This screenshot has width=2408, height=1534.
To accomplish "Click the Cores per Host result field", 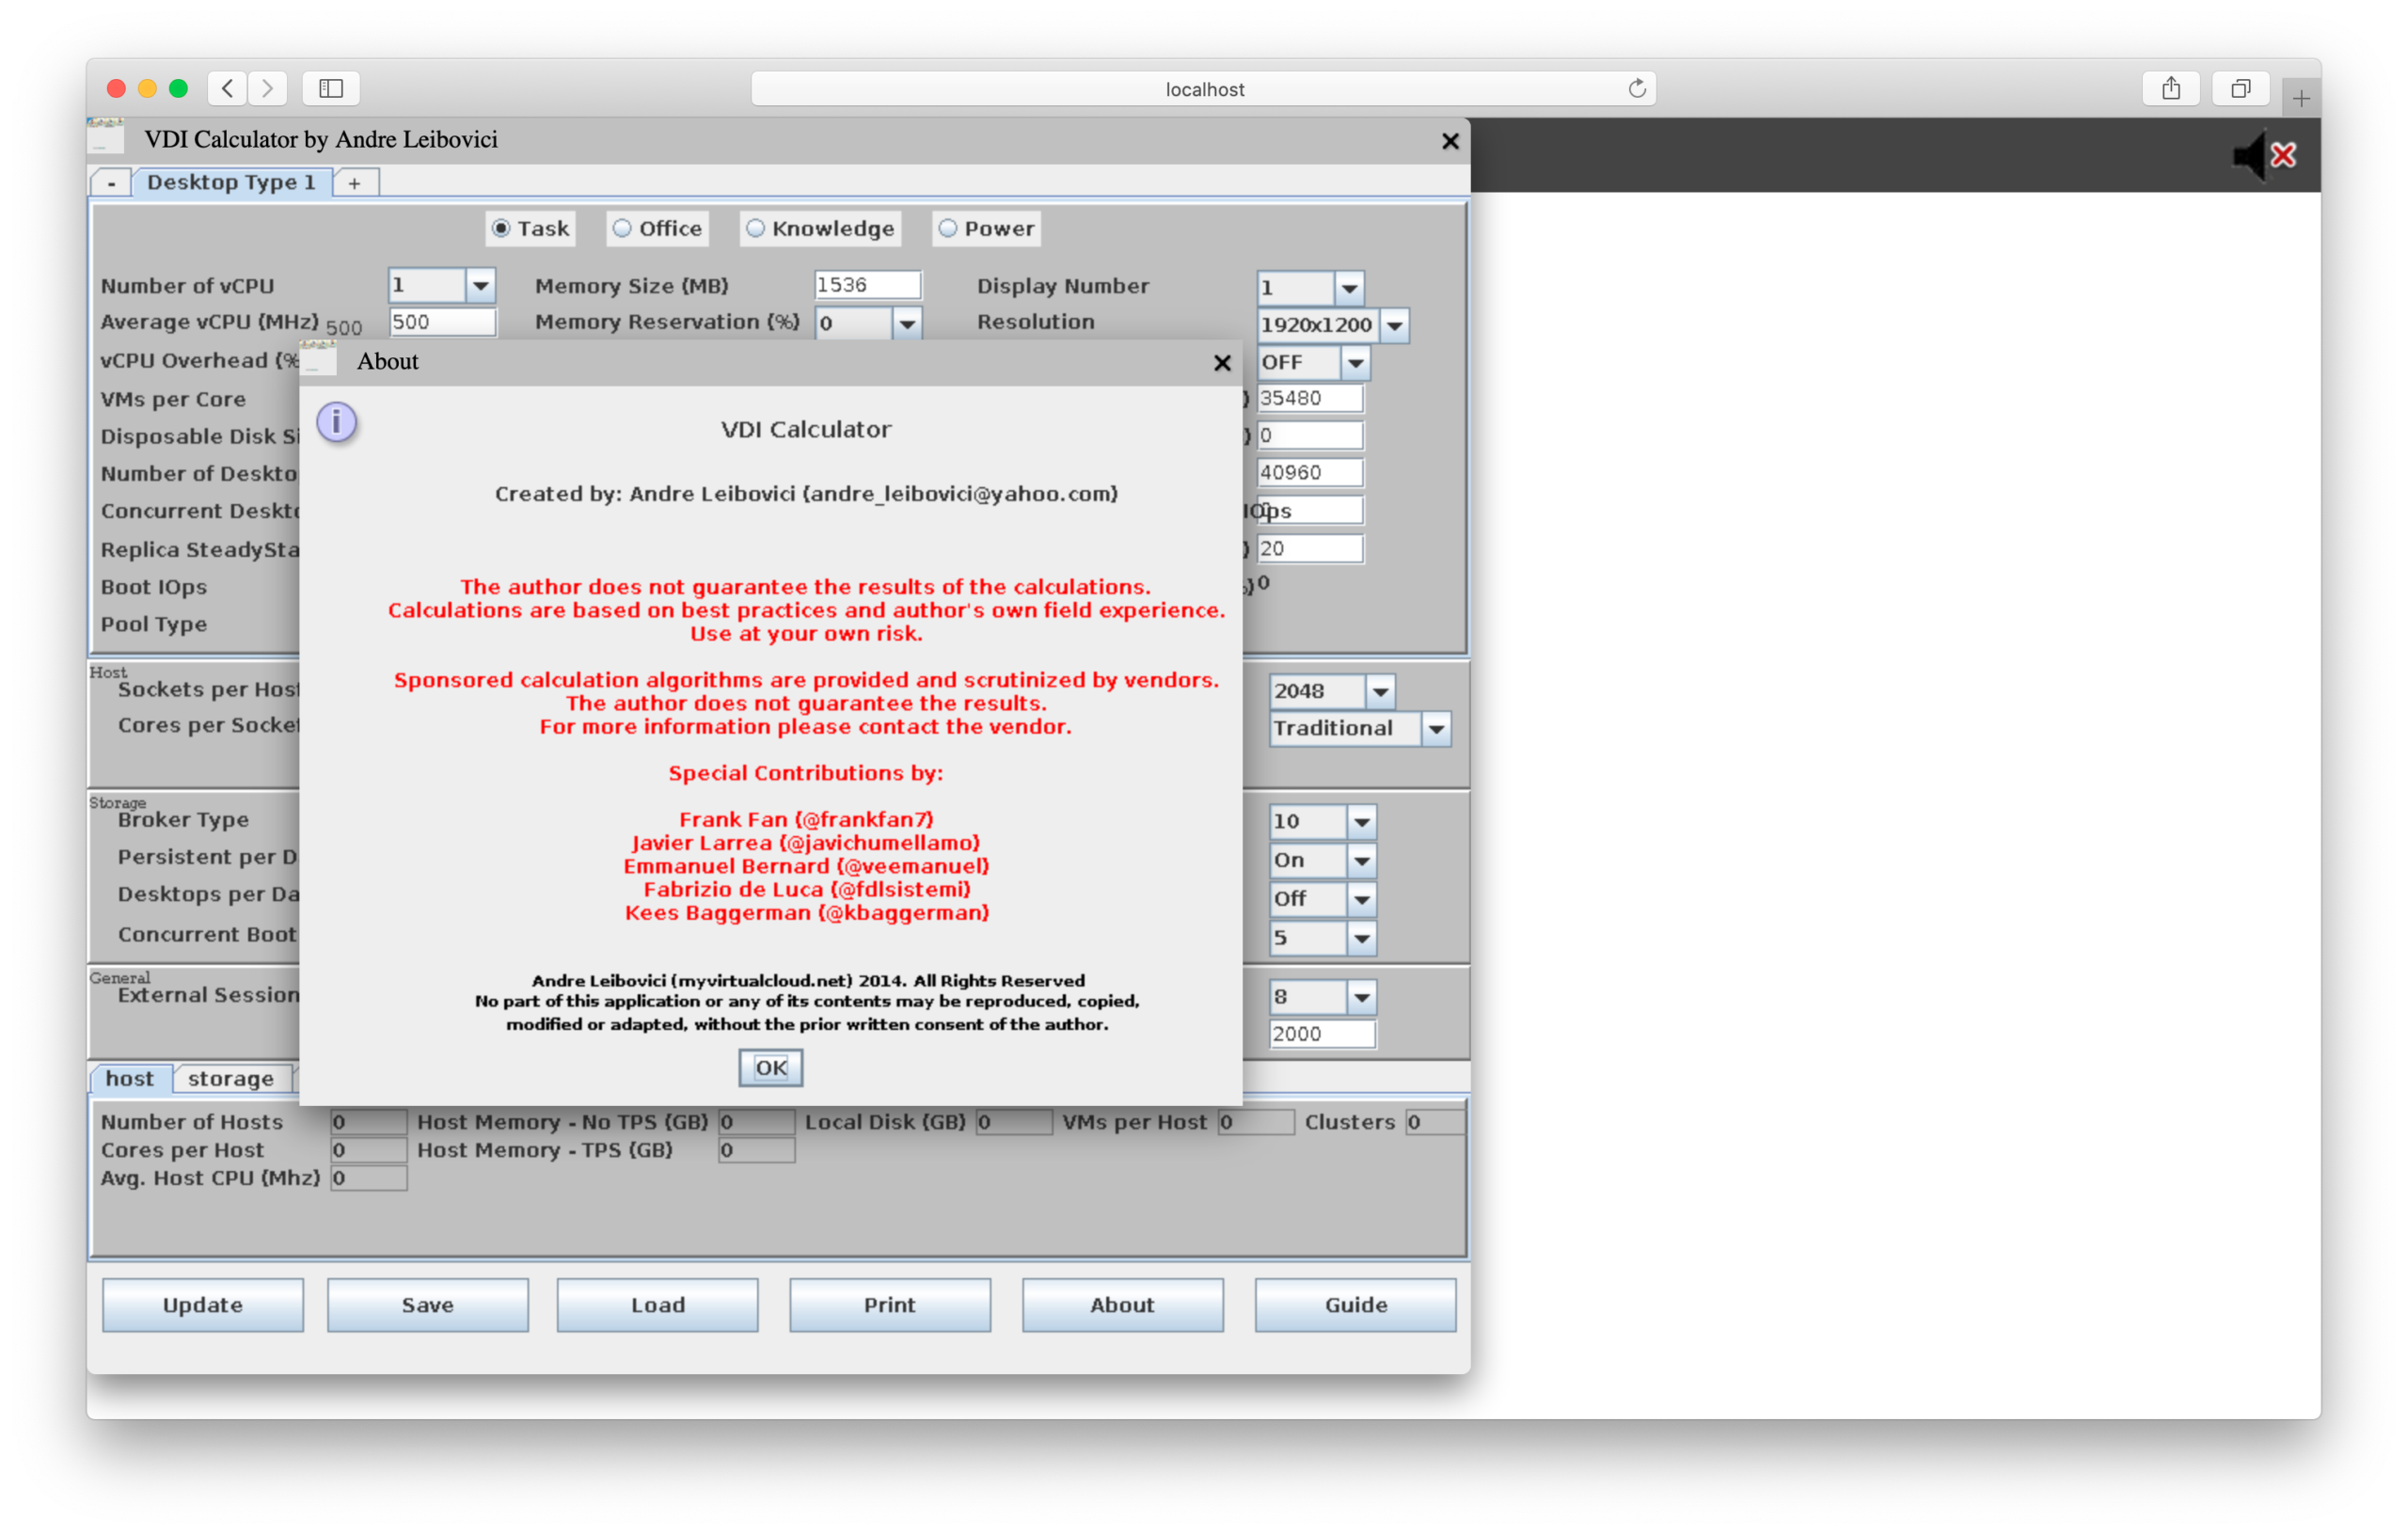I will point(369,1150).
